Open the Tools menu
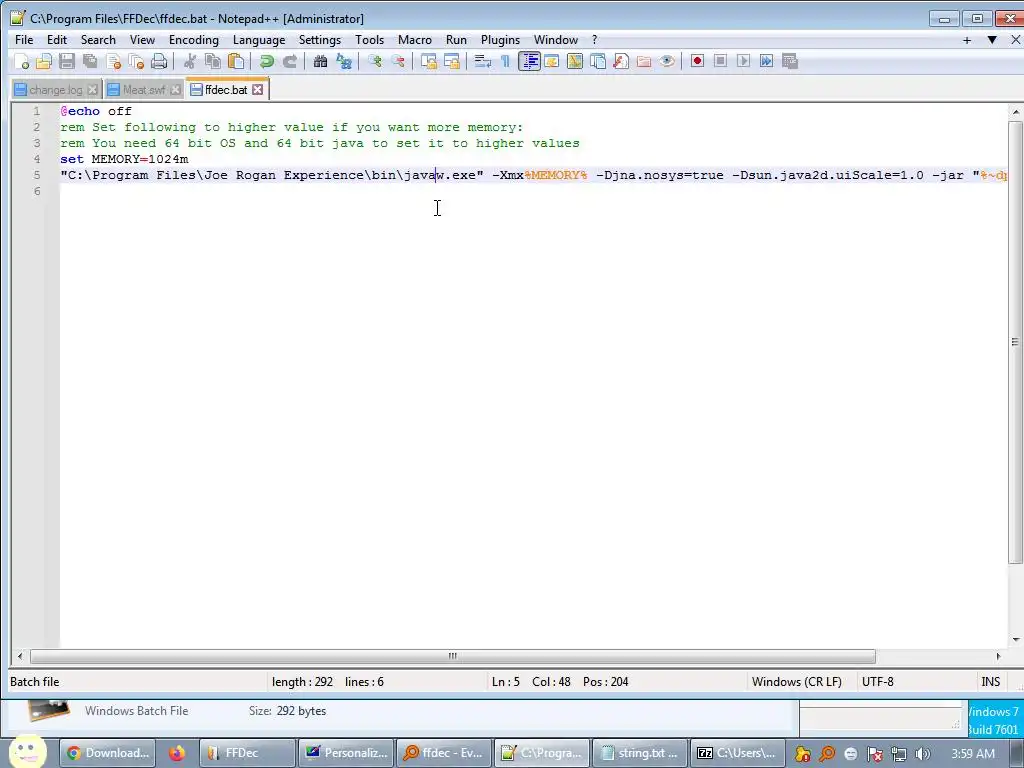Screen dimensions: 1024x768 click(370, 40)
